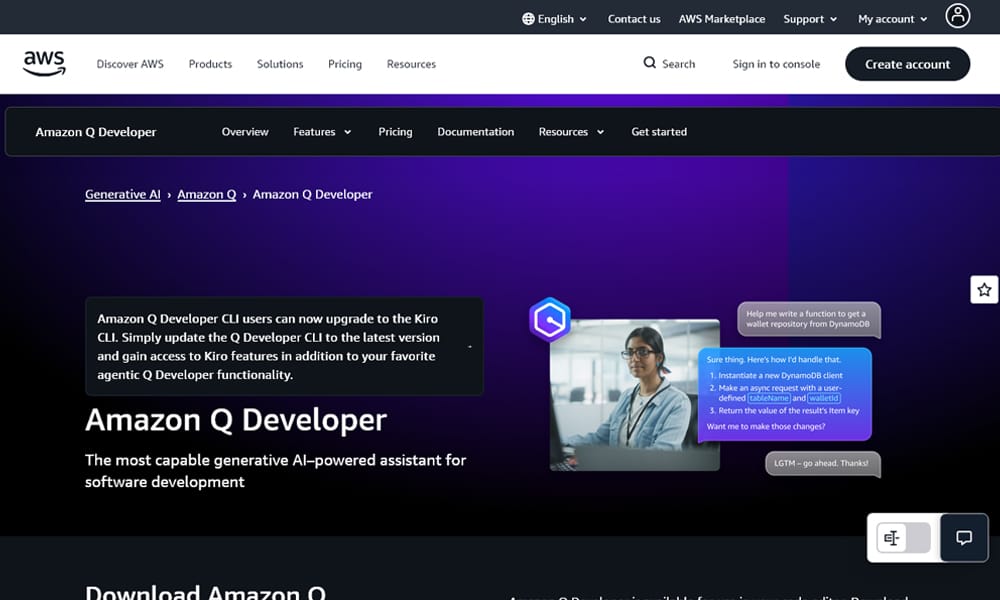Screen dimensions: 1000x600
Task: Click the AWS logo
Action: (44, 63)
